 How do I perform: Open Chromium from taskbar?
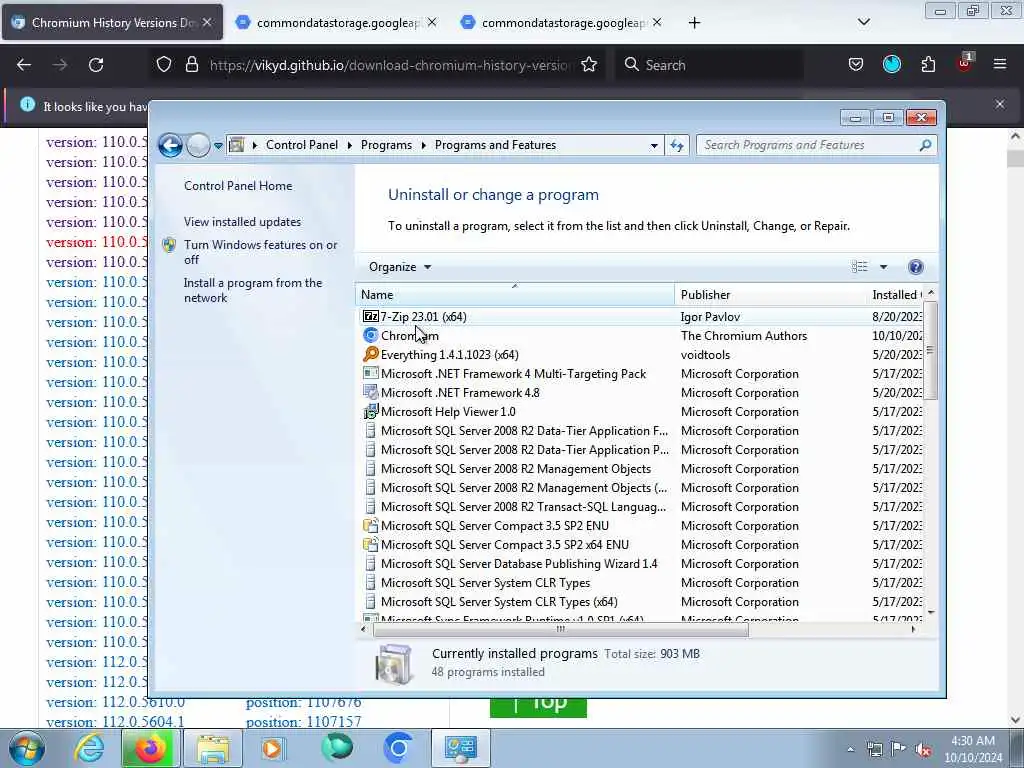pos(398,748)
